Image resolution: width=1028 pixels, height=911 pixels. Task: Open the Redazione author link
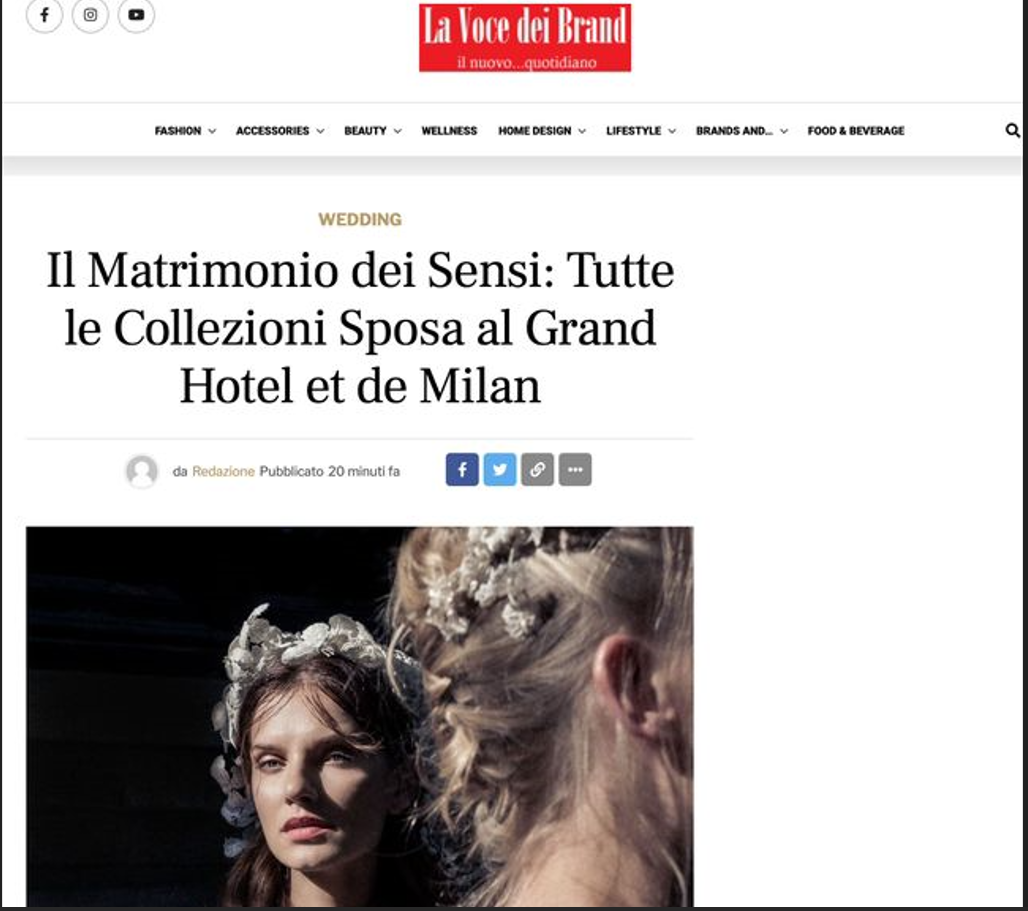pyautogui.click(x=223, y=471)
